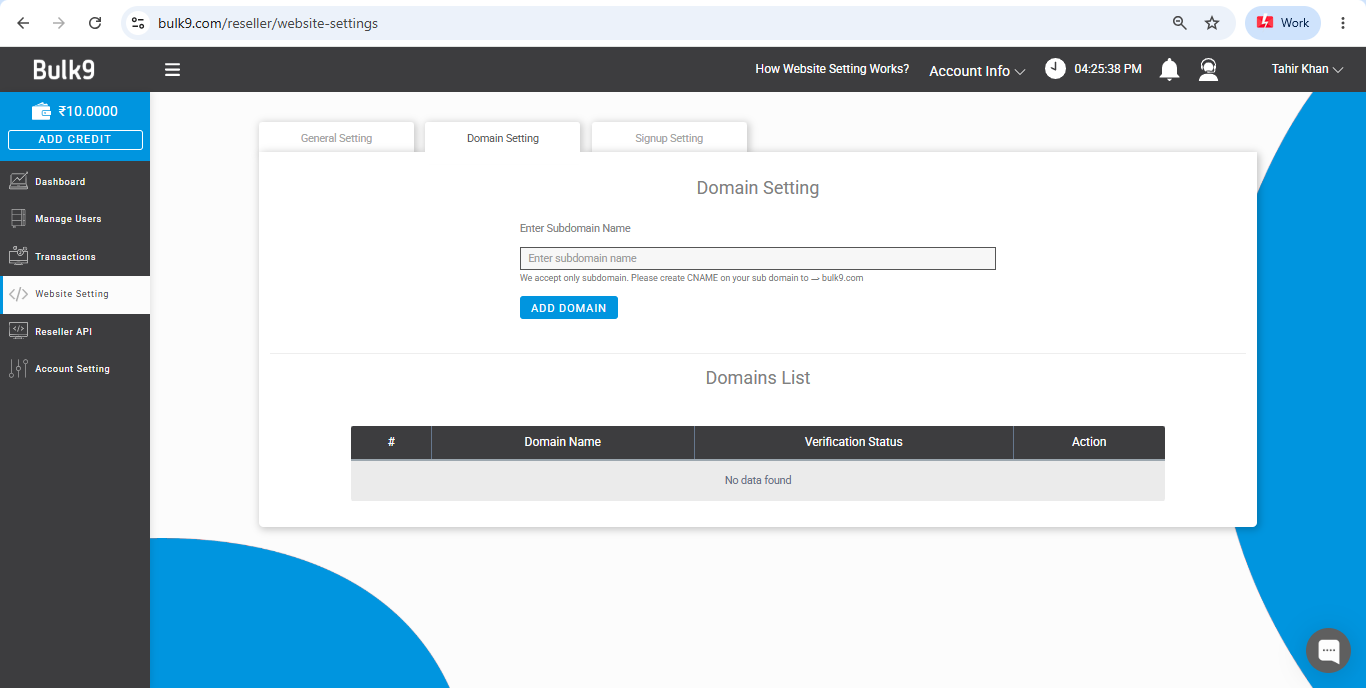Click the Domains List heading
1366x688 pixels.
(x=758, y=378)
